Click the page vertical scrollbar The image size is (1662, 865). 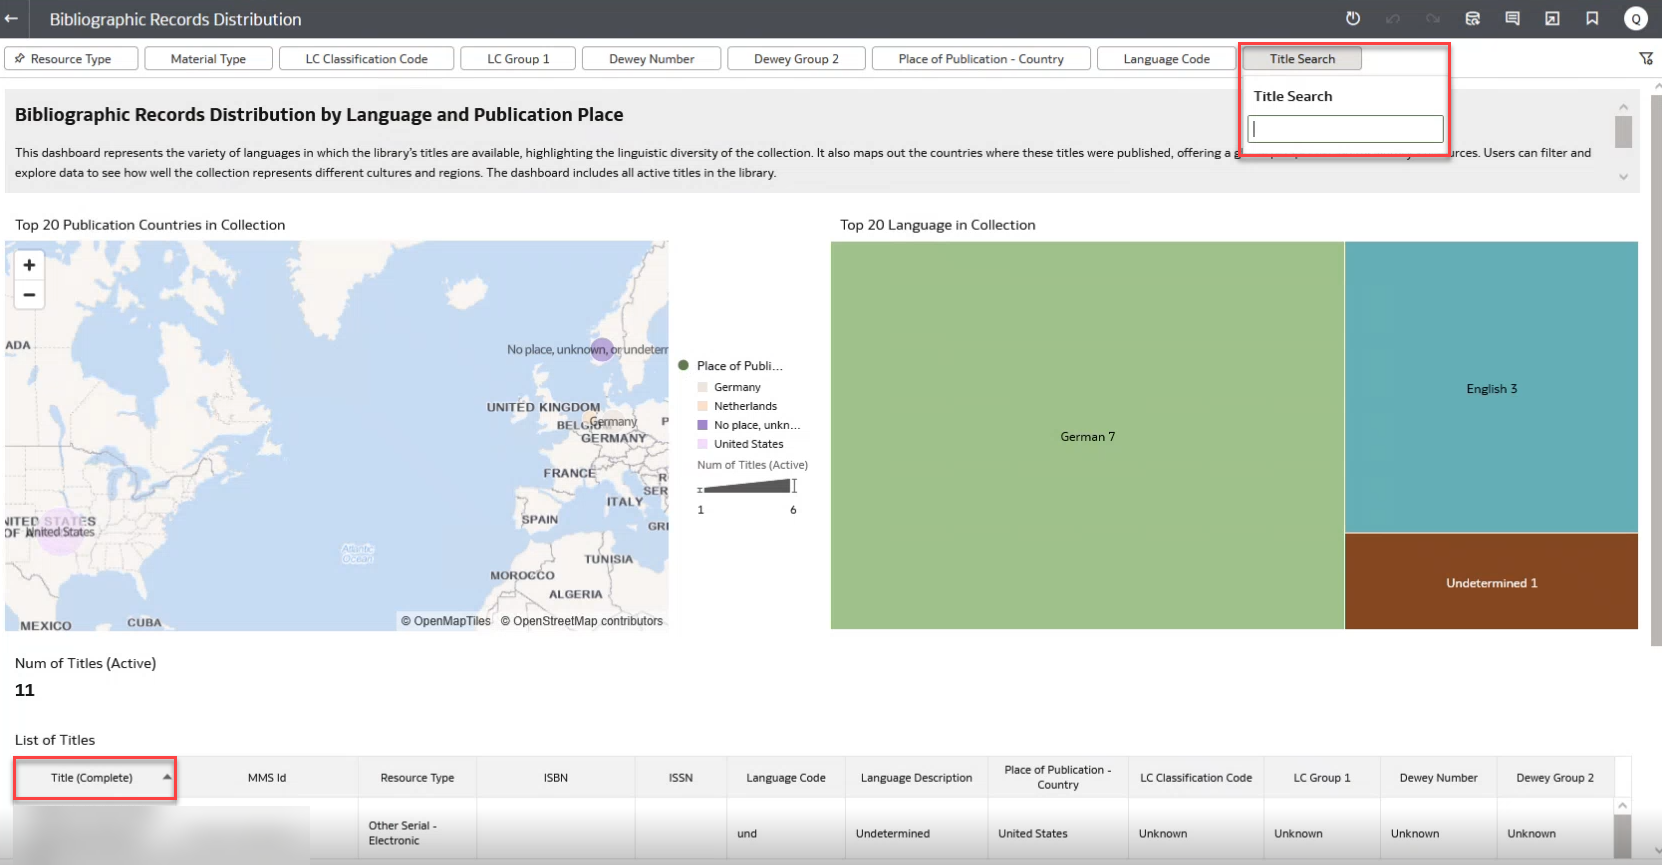(1656, 370)
